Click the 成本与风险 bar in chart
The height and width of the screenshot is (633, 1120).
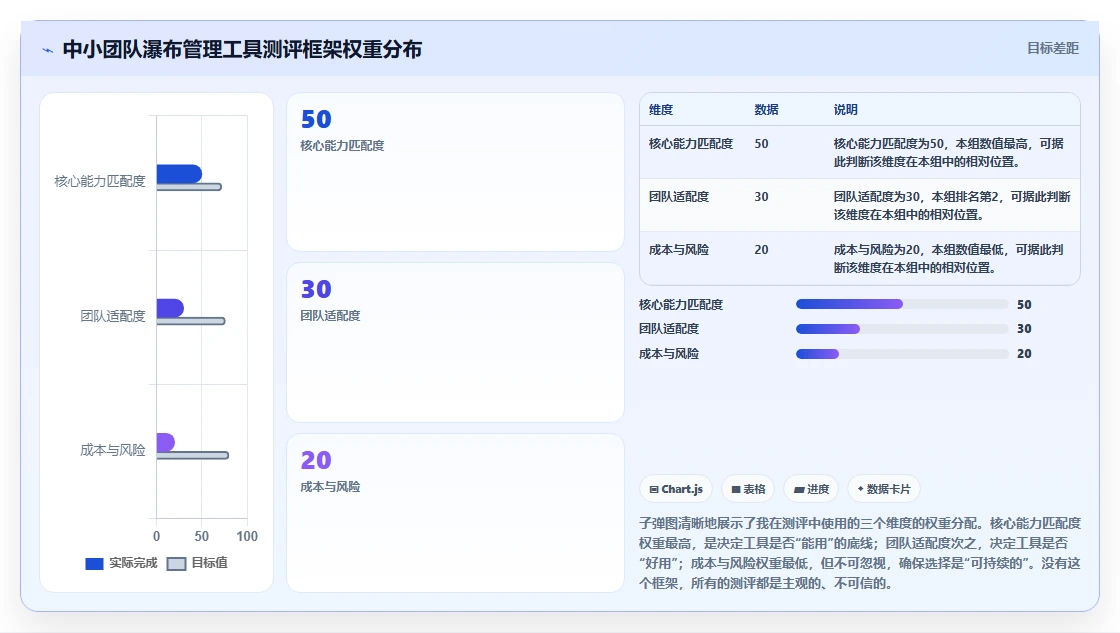(x=166, y=442)
